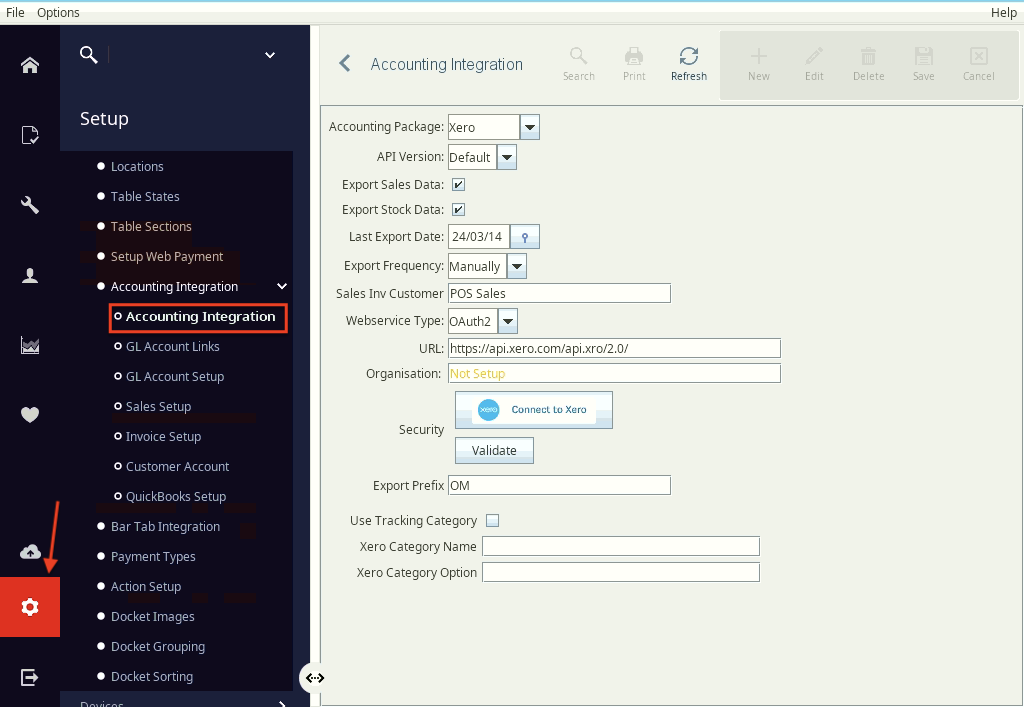
Task: Click the red settings gear in sidebar
Action: pos(29,606)
